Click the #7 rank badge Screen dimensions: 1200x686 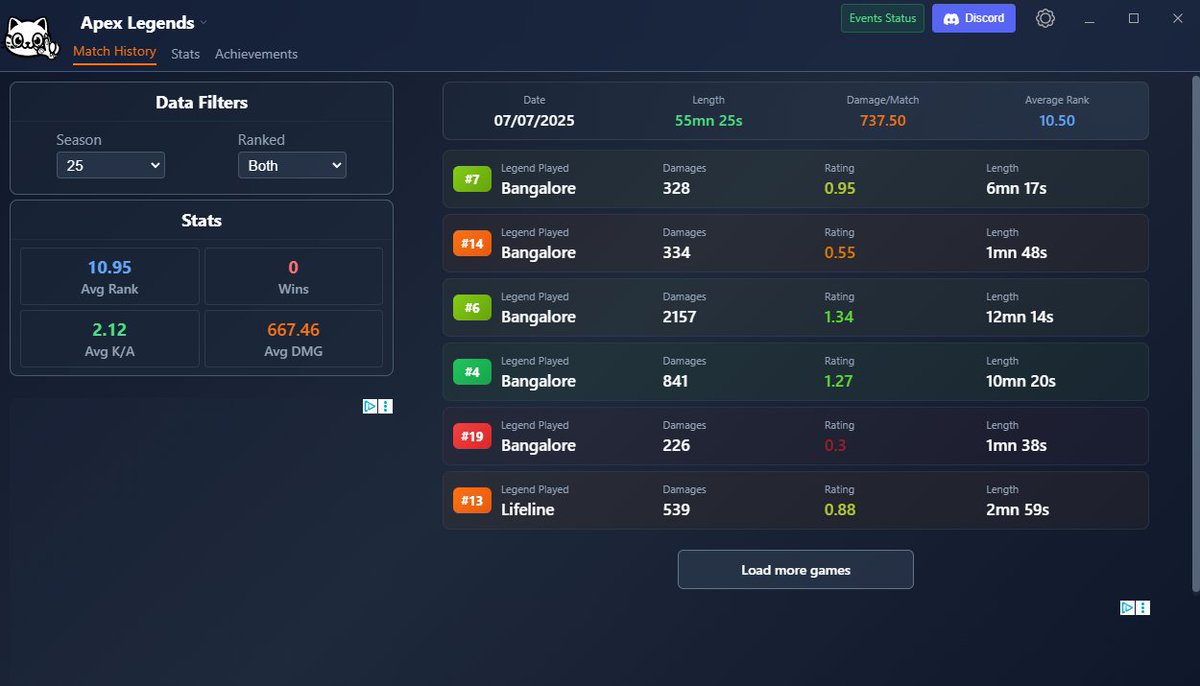(x=472, y=179)
